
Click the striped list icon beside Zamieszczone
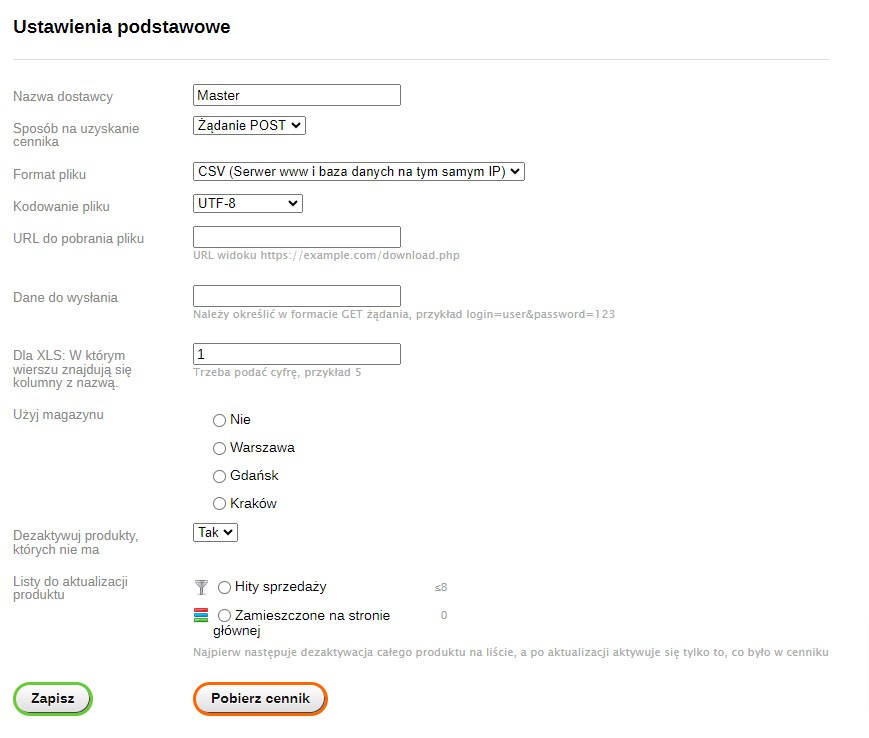[200, 615]
